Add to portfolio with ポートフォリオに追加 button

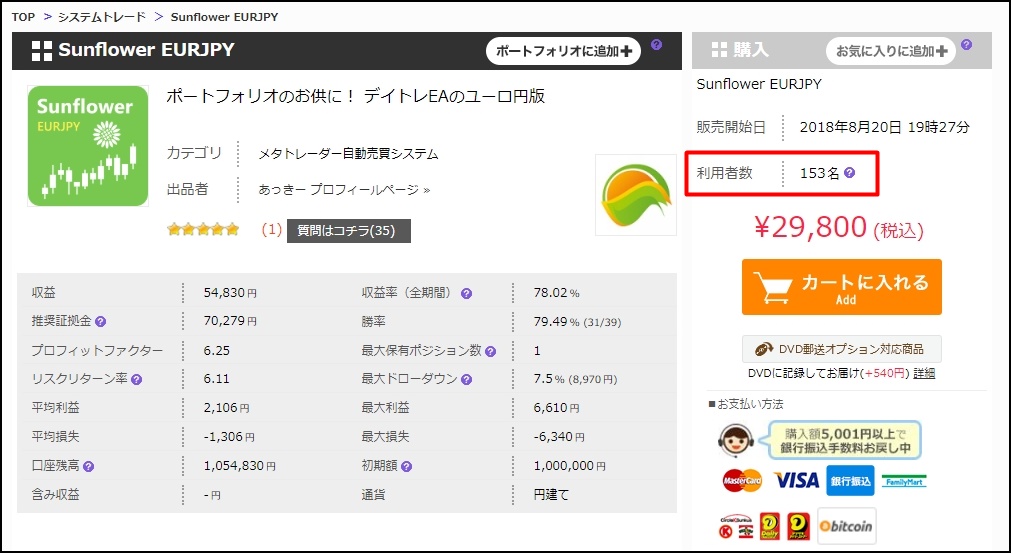pos(564,51)
